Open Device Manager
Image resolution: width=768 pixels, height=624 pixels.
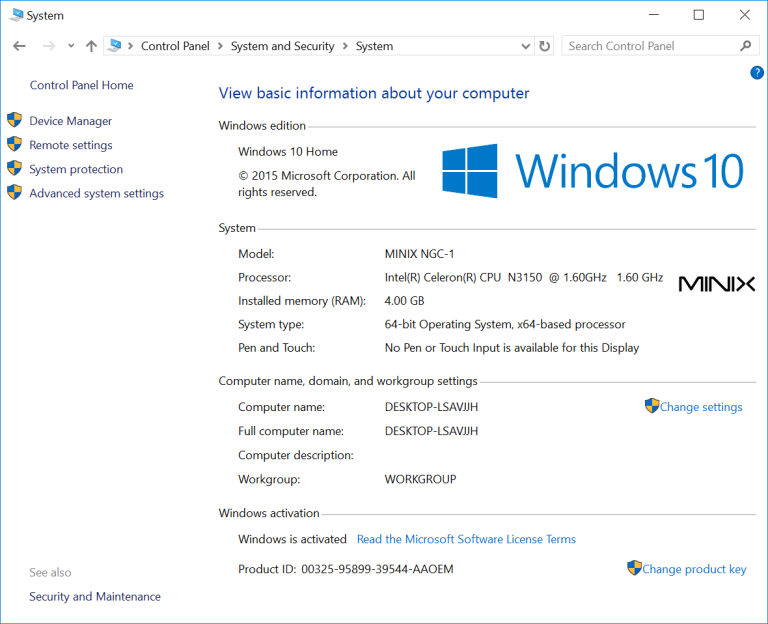pos(71,121)
